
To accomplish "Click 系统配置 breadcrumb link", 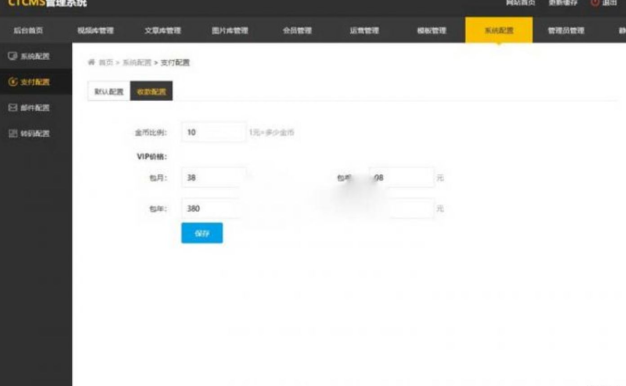I will [x=137, y=62].
